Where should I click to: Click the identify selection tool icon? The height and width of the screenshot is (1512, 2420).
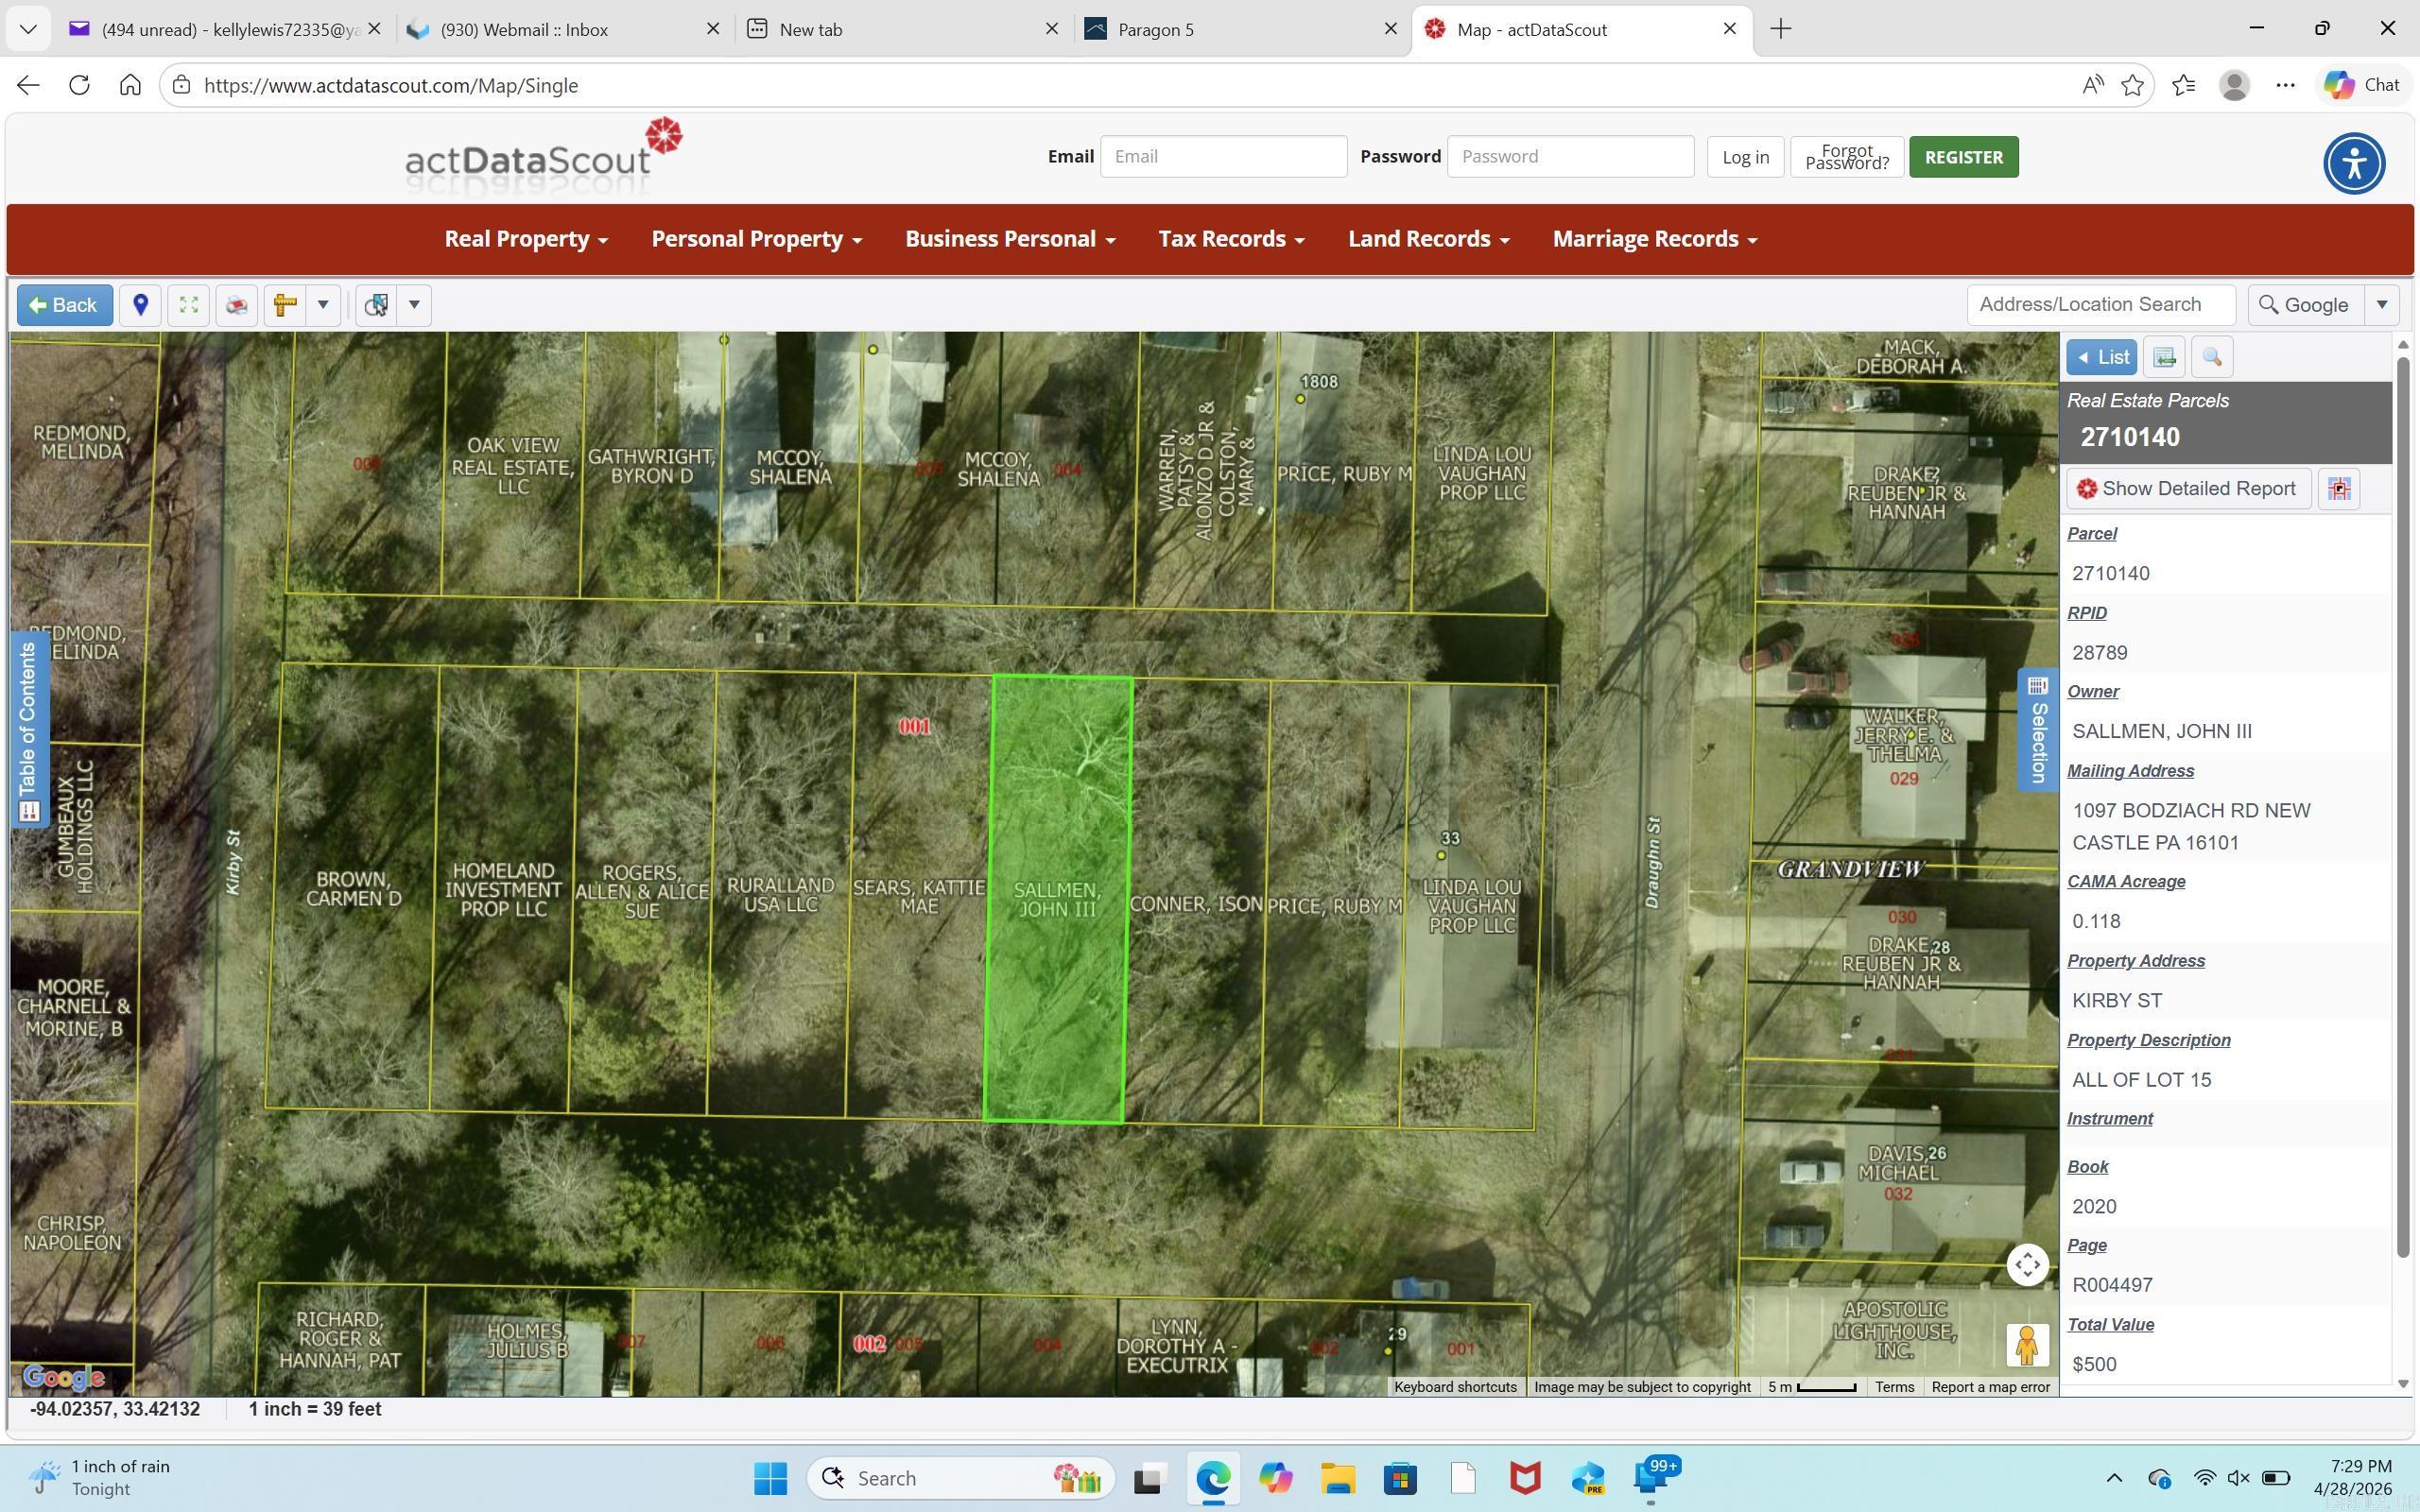[x=376, y=305]
